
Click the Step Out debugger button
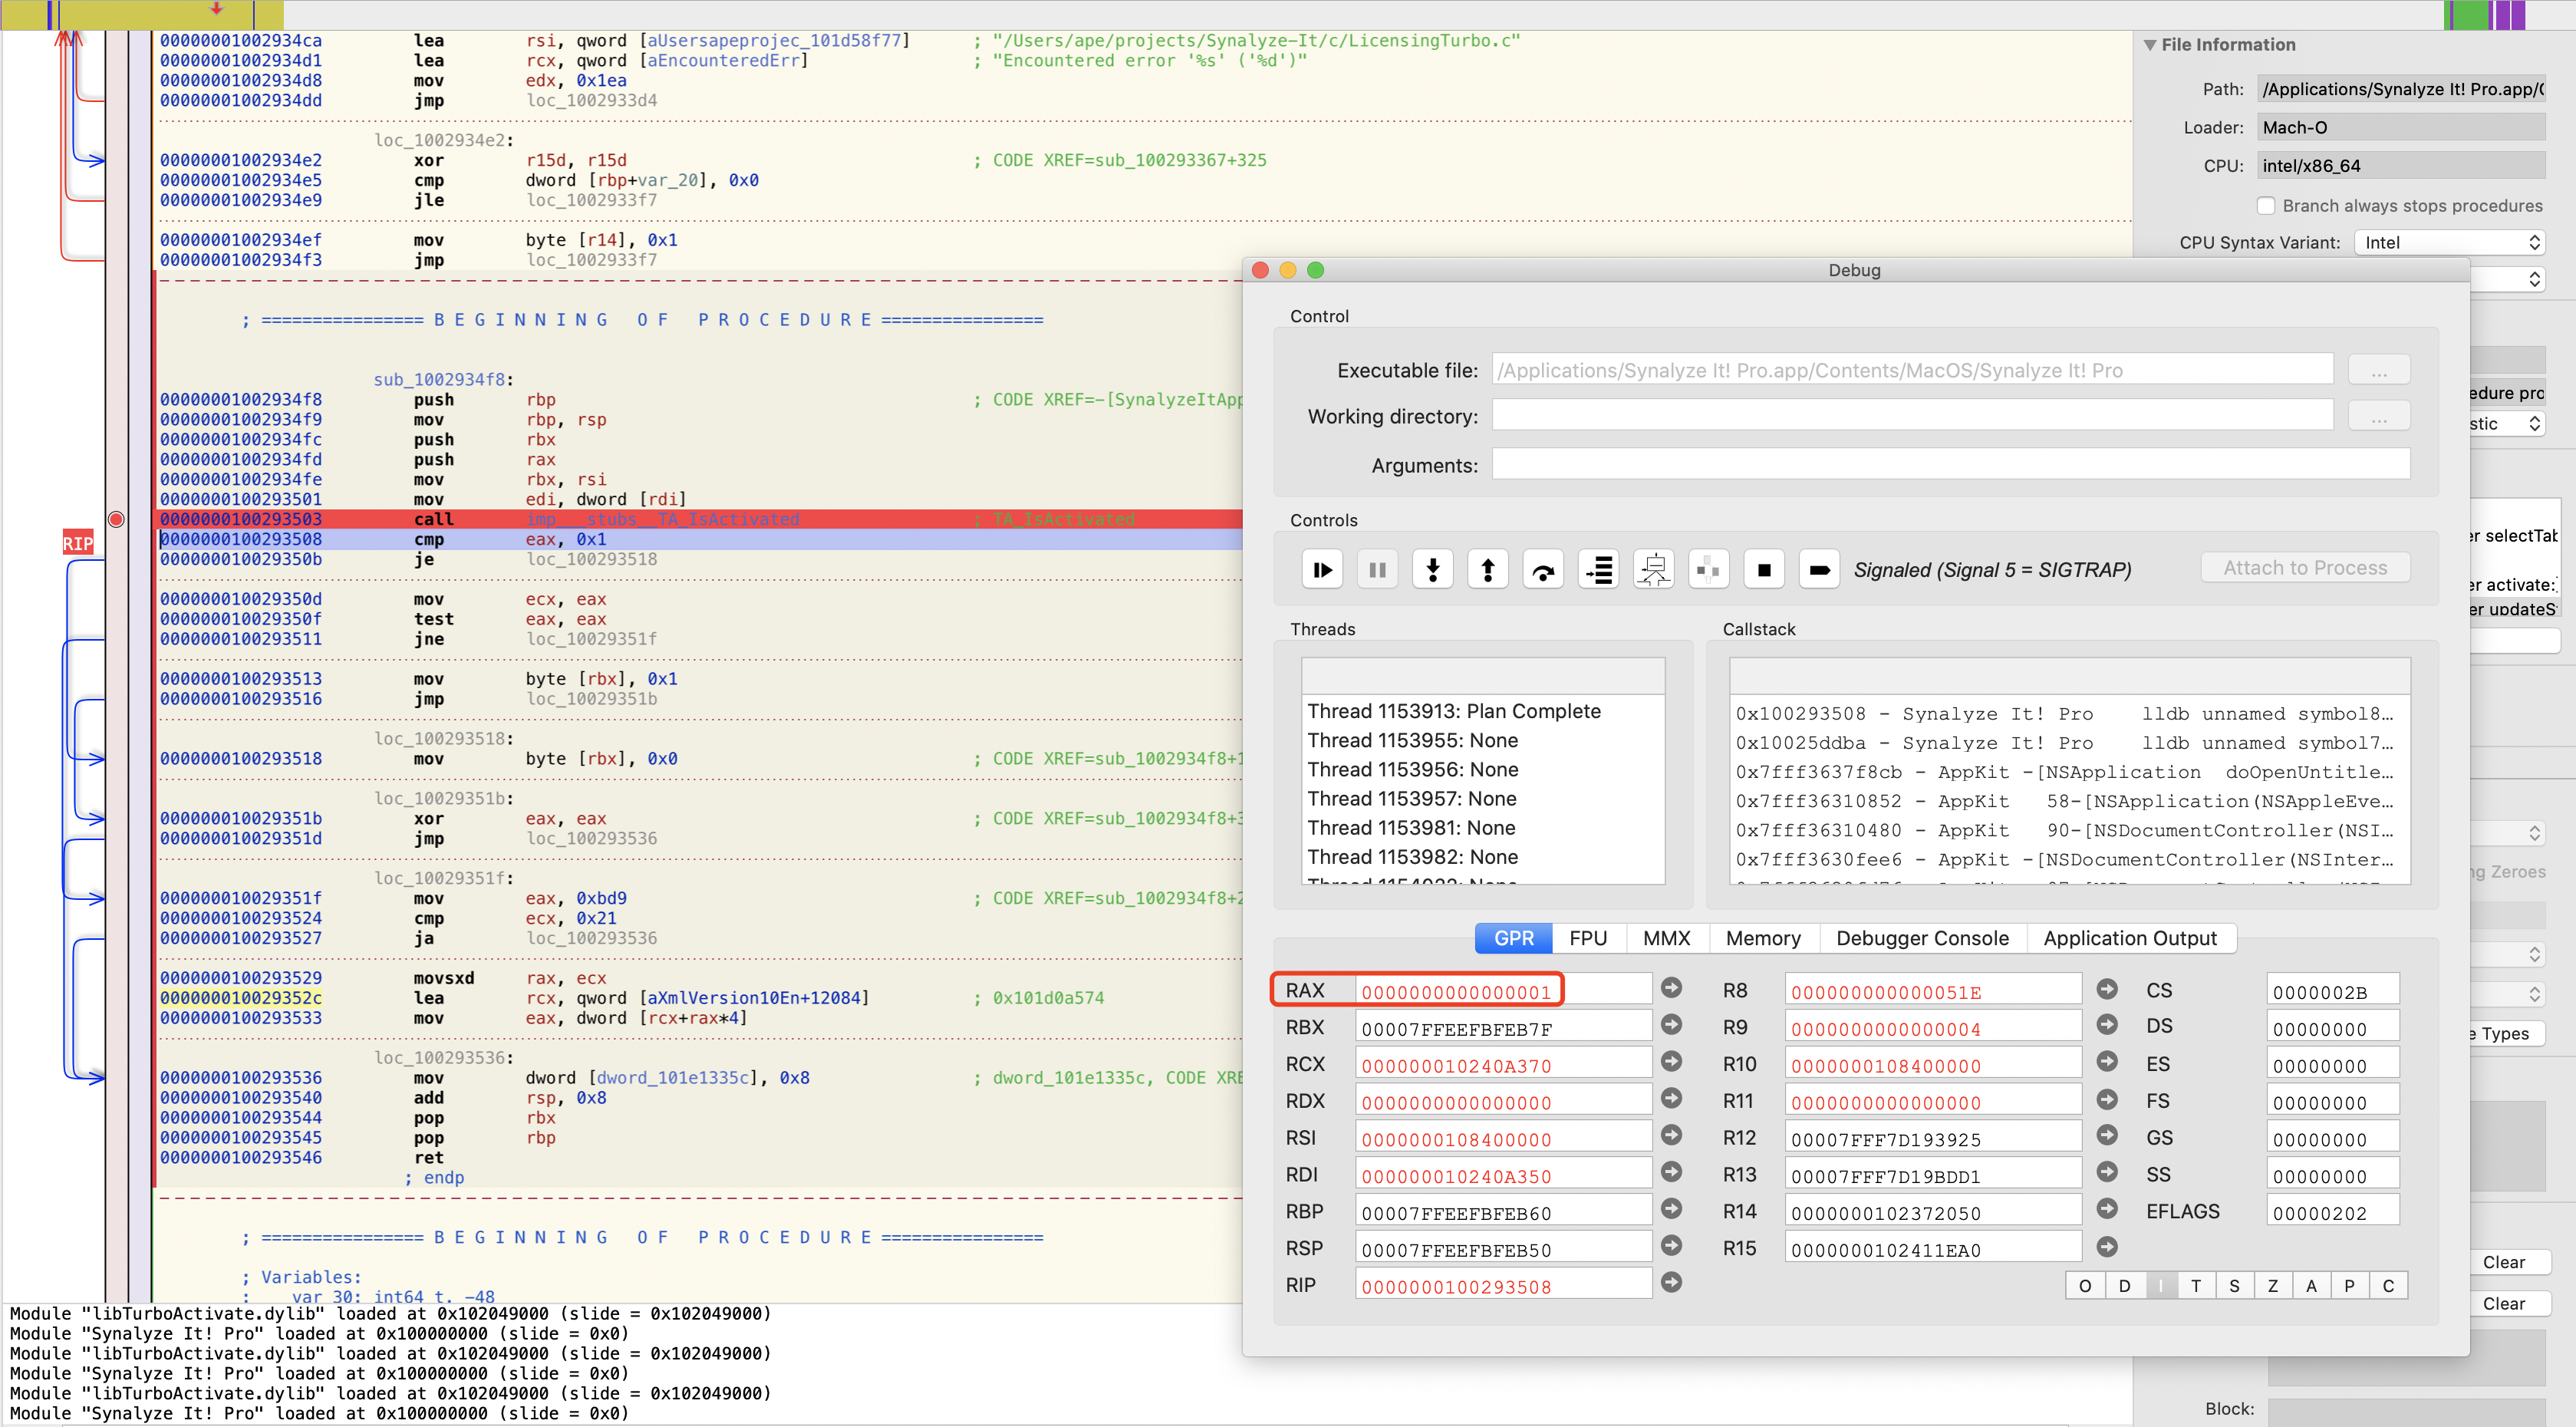pyautogui.click(x=1487, y=570)
